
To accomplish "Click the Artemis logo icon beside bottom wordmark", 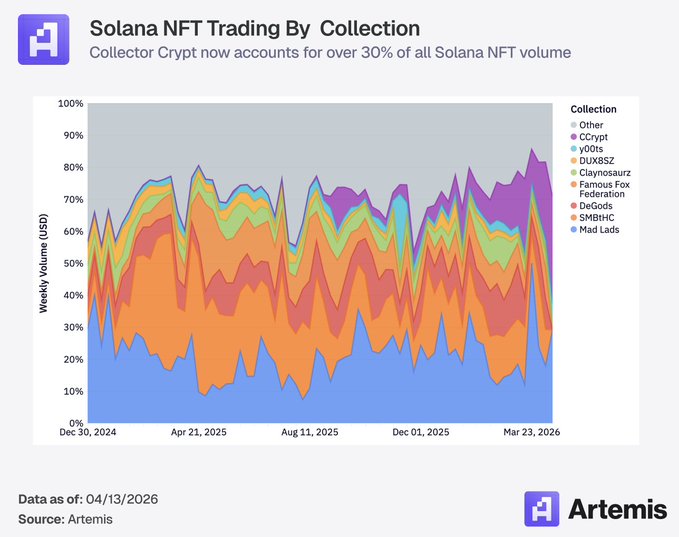I will tap(543, 508).
